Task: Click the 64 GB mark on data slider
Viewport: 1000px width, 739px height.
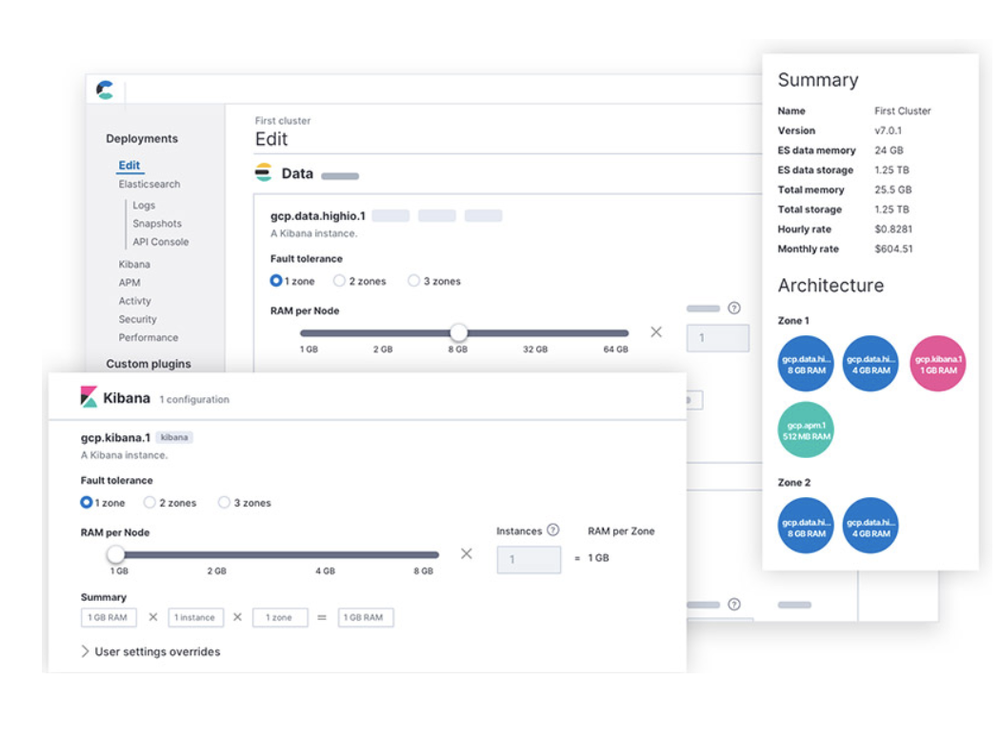Action: click(615, 349)
